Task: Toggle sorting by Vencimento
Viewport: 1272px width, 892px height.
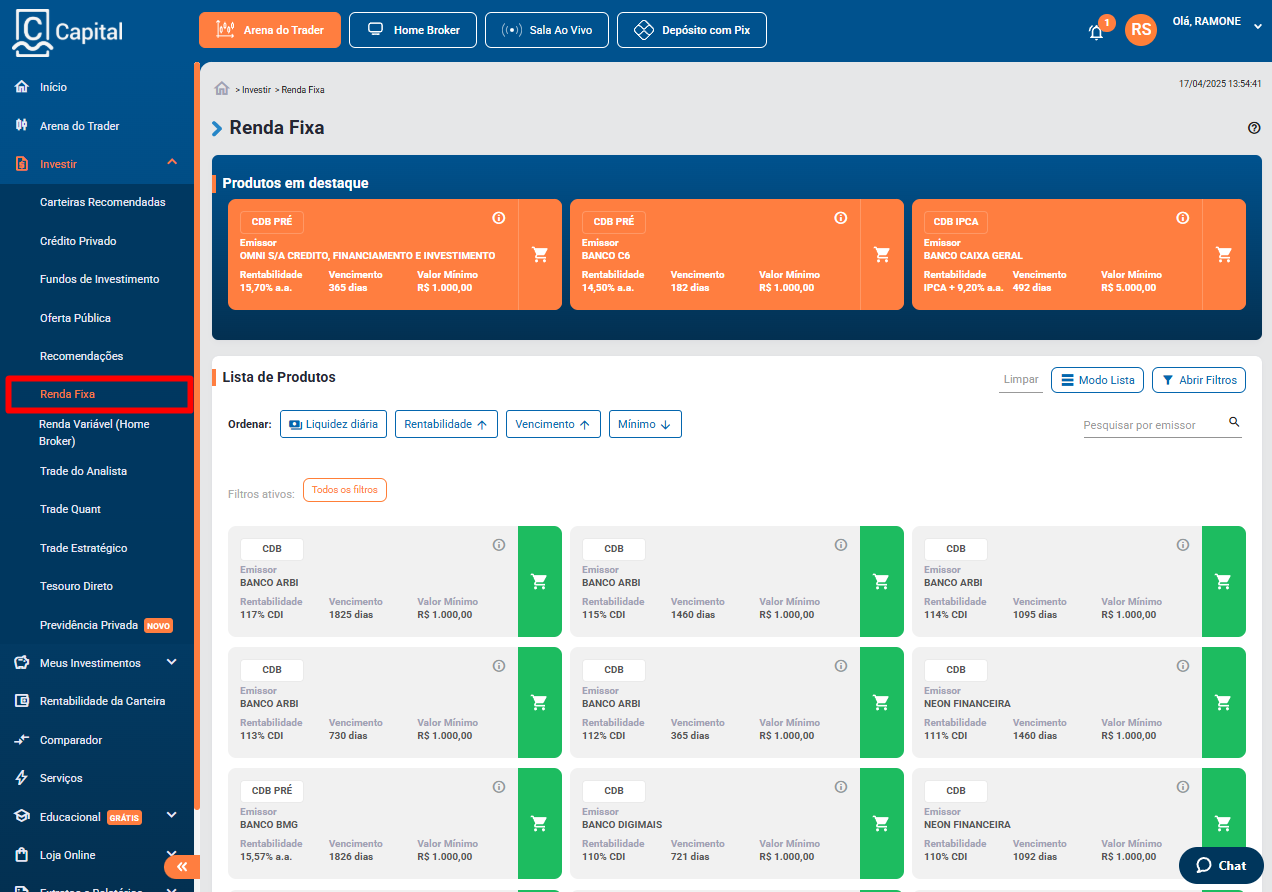Action: pyautogui.click(x=553, y=424)
